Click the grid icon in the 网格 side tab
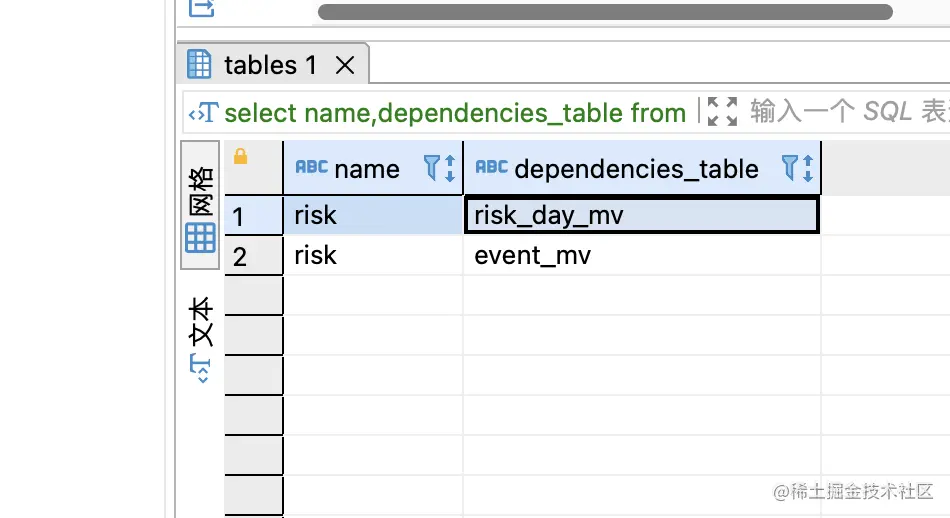Screen dimensions: 950x518 (x=200, y=238)
